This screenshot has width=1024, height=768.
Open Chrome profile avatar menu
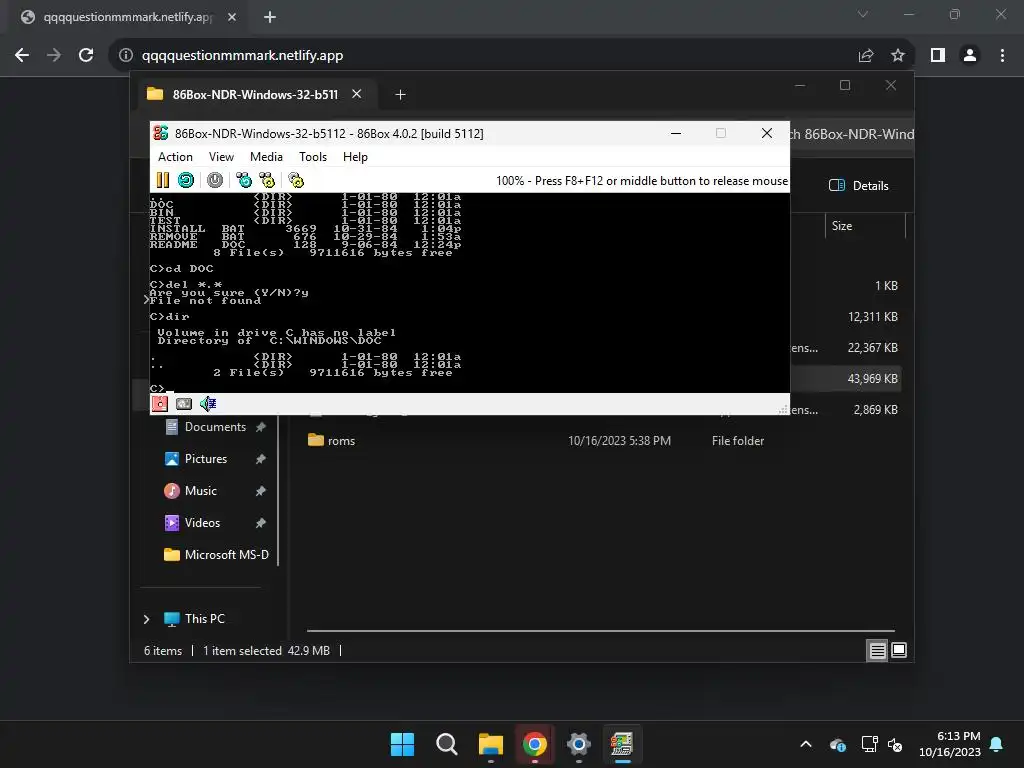pyautogui.click(x=970, y=56)
